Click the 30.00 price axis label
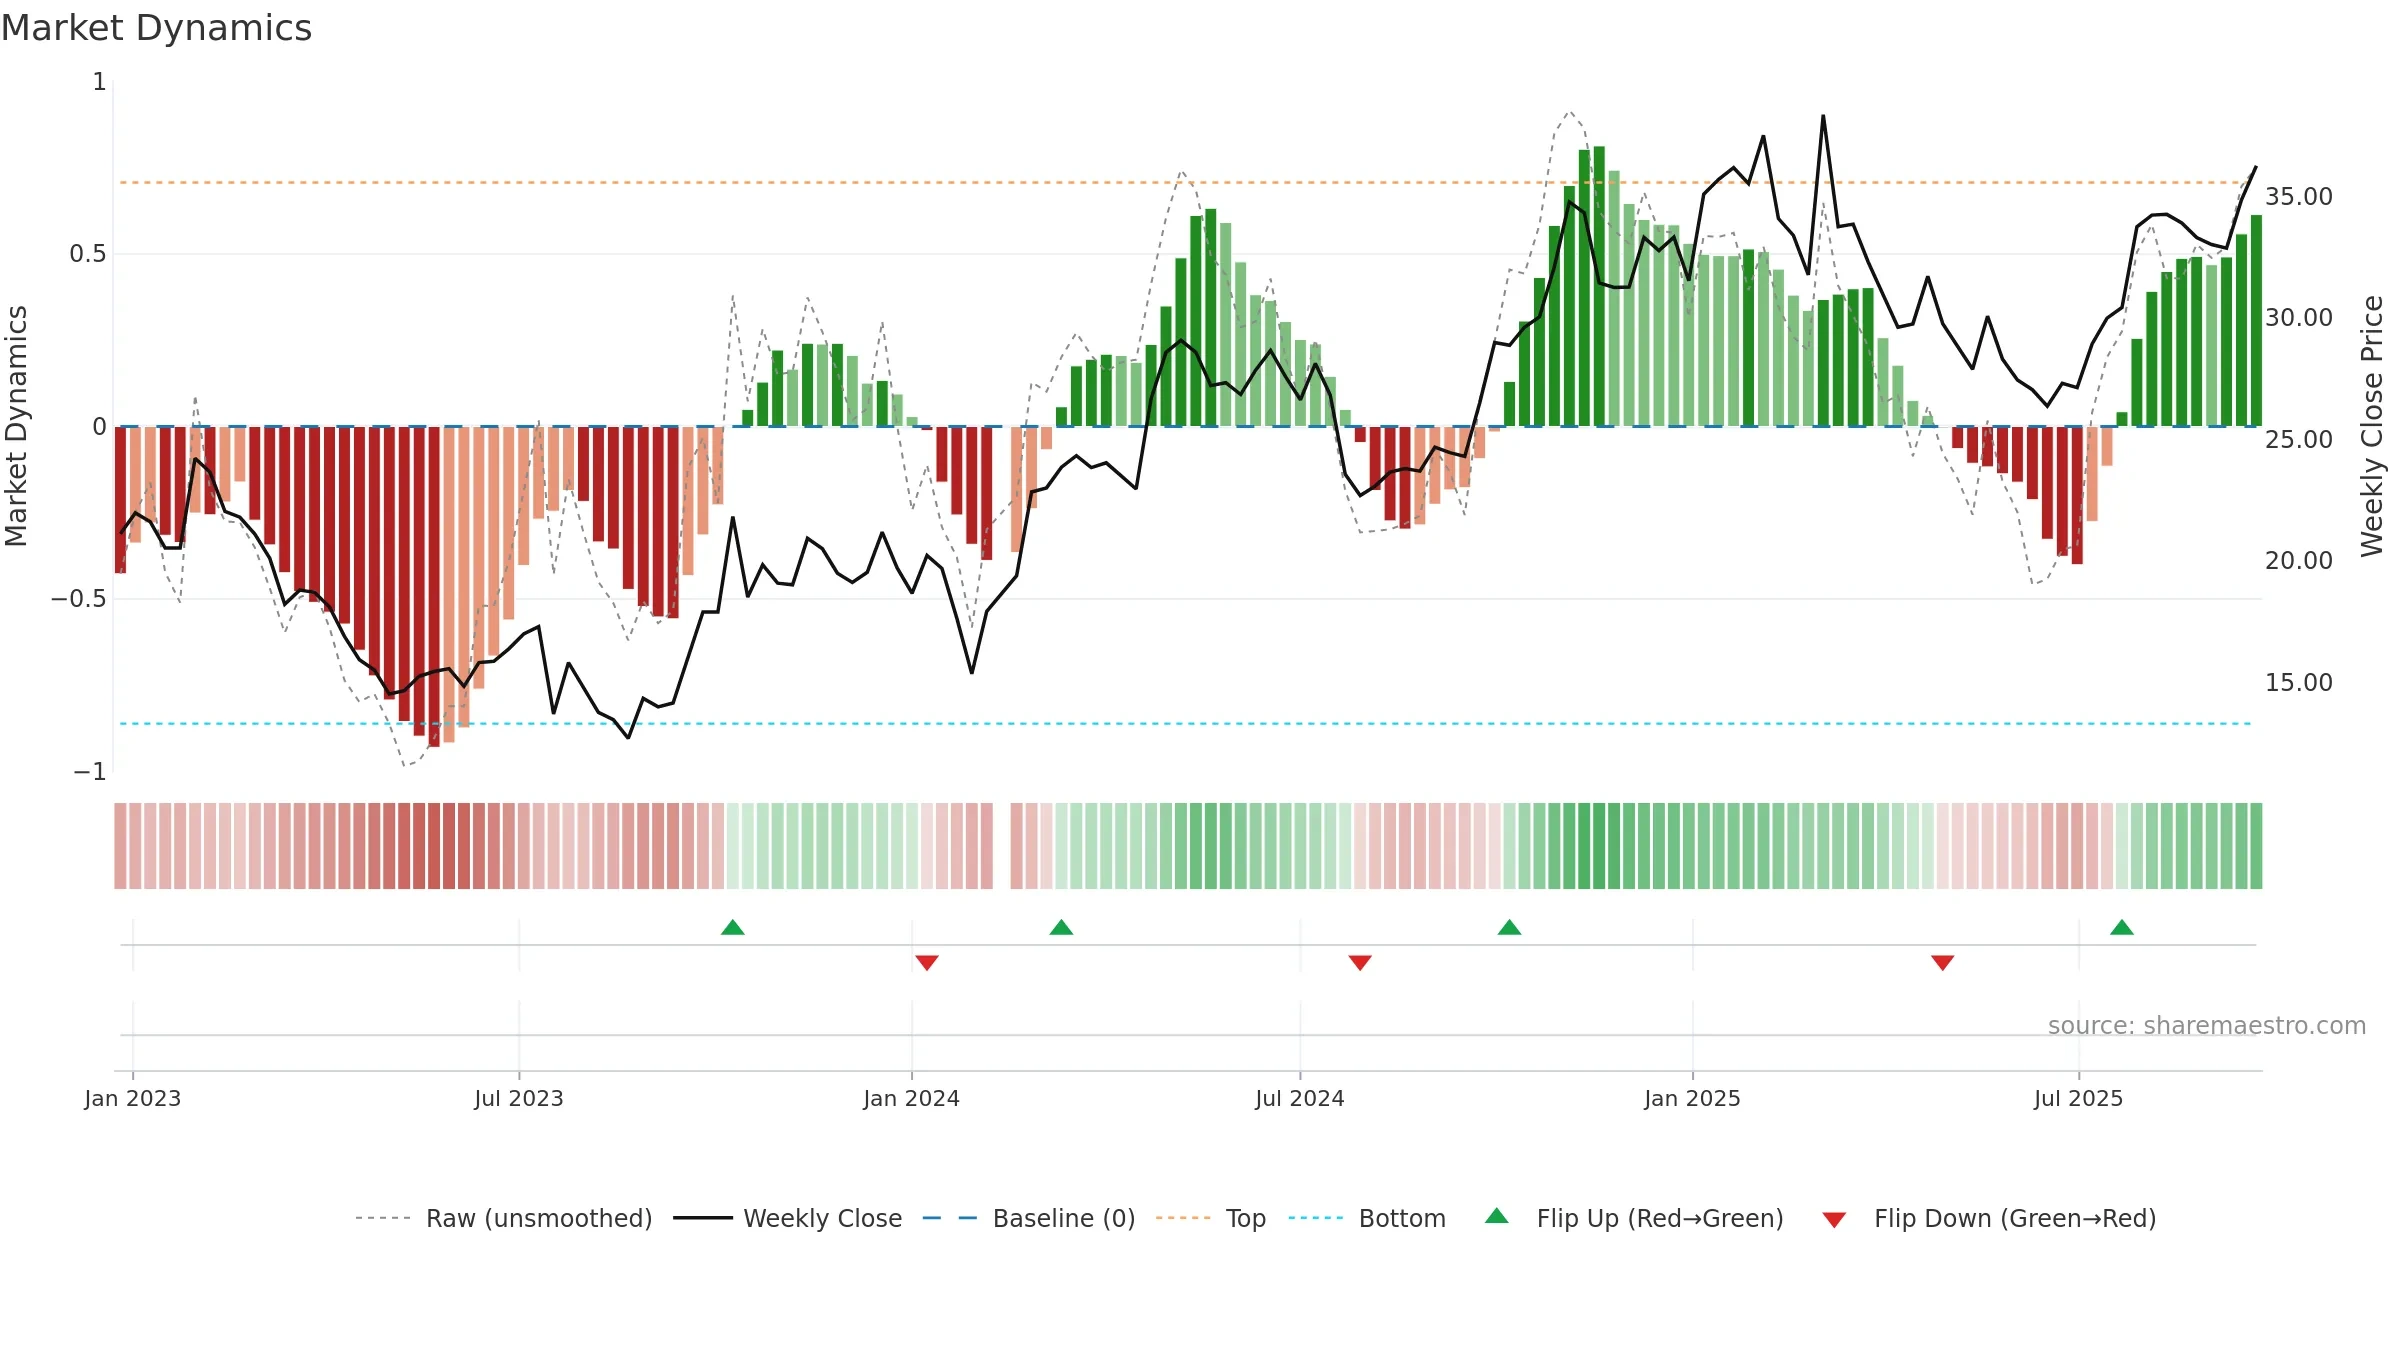 coord(2299,317)
